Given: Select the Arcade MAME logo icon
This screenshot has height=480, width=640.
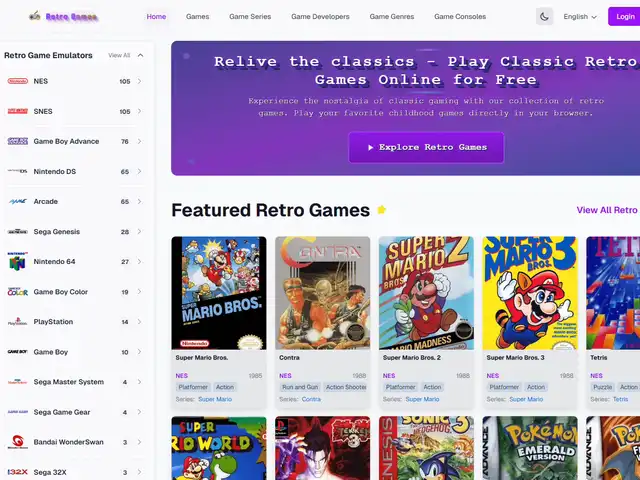Looking at the screenshot, I should (18, 201).
